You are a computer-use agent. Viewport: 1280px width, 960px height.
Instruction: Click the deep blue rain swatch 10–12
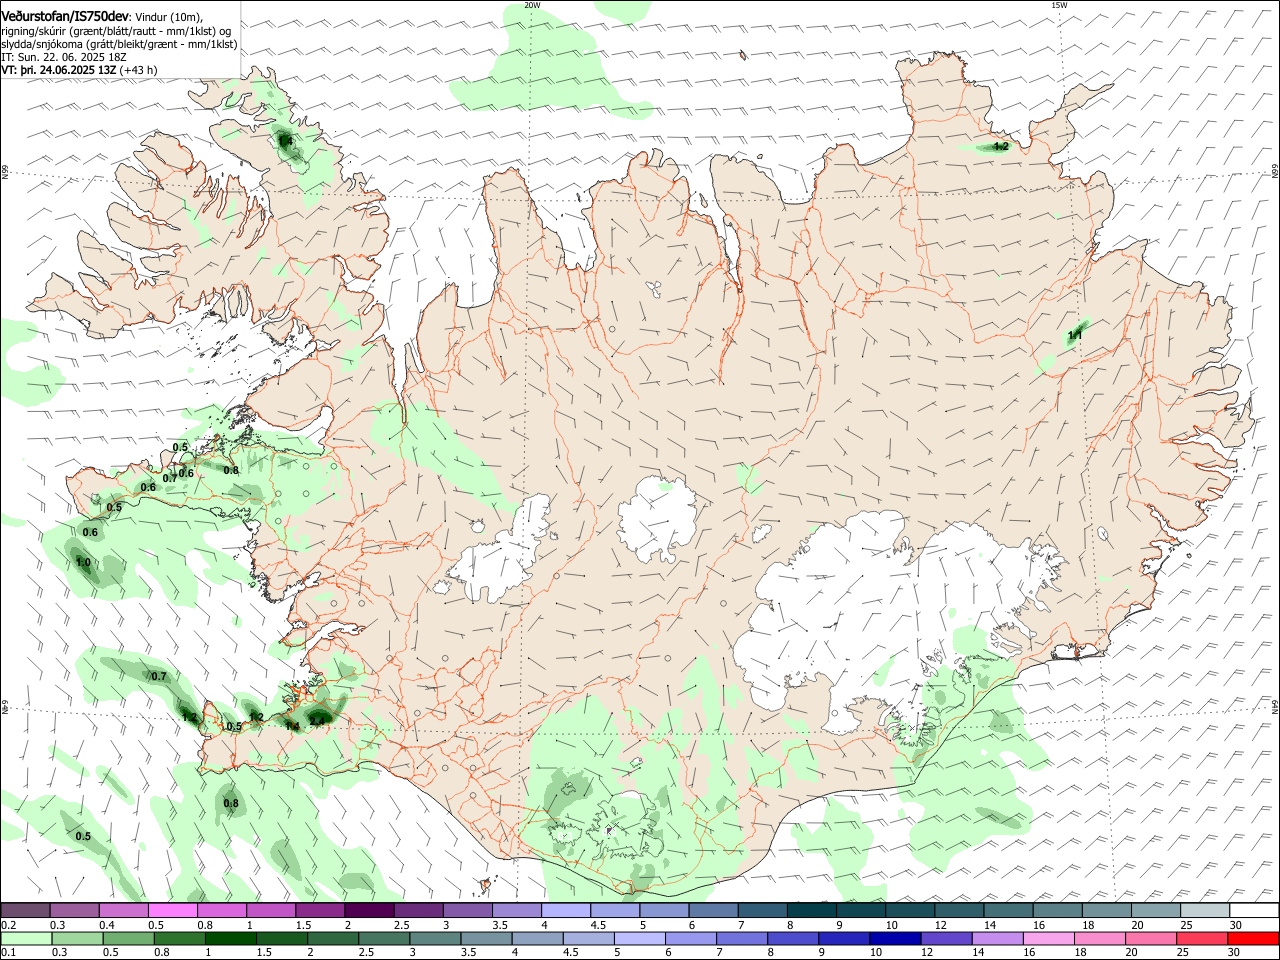click(896, 939)
